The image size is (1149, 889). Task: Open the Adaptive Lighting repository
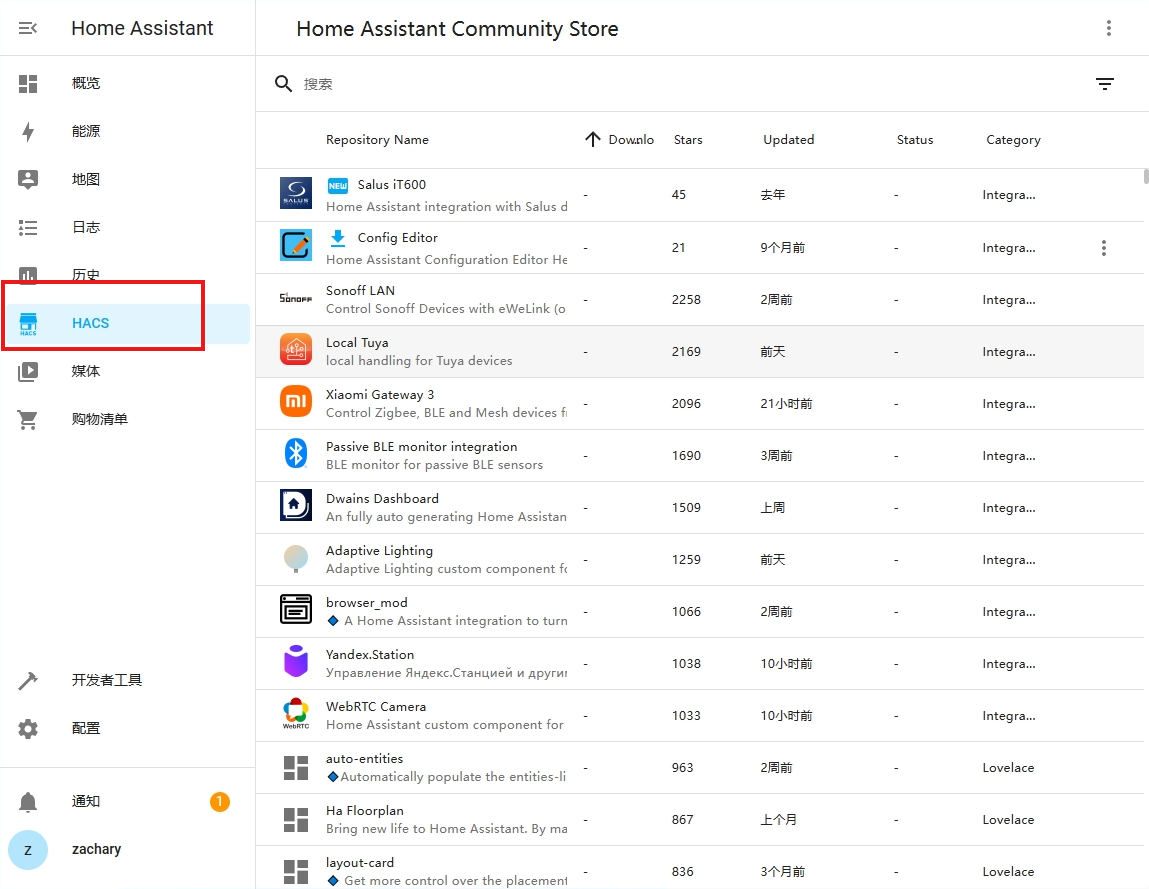[379, 550]
